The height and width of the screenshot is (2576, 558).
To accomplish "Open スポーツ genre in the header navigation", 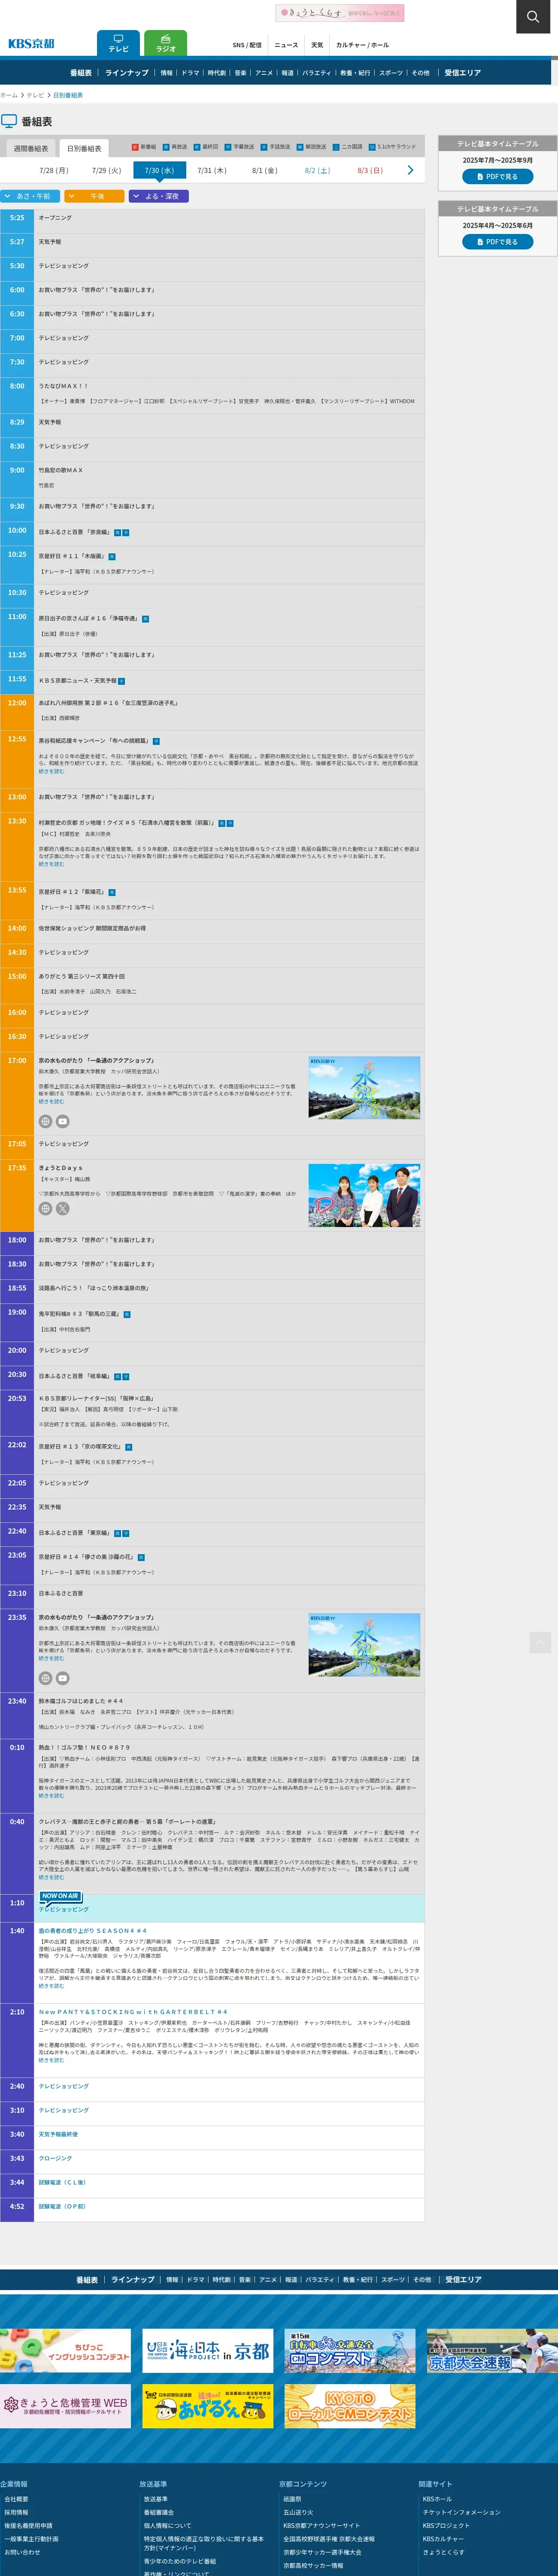I will (391, 73).
